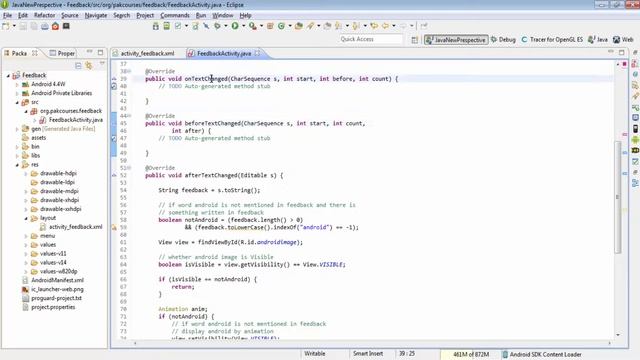Collapse the src folder
This screenshot has height=360, width=640.
click(x=17, y=102)
